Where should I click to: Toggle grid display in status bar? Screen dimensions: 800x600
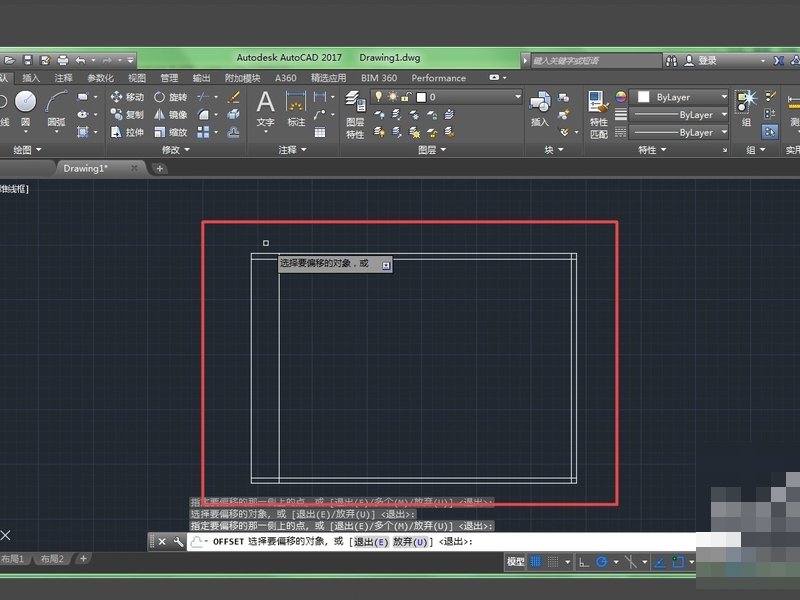tap(536, 562)
